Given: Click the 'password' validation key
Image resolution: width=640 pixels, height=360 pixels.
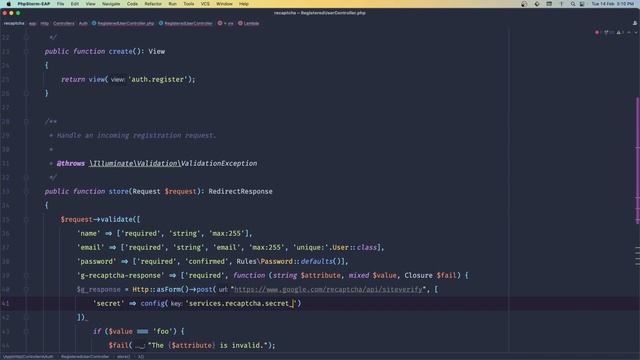Looking at the screenshot, I should (x=96, y=261).
